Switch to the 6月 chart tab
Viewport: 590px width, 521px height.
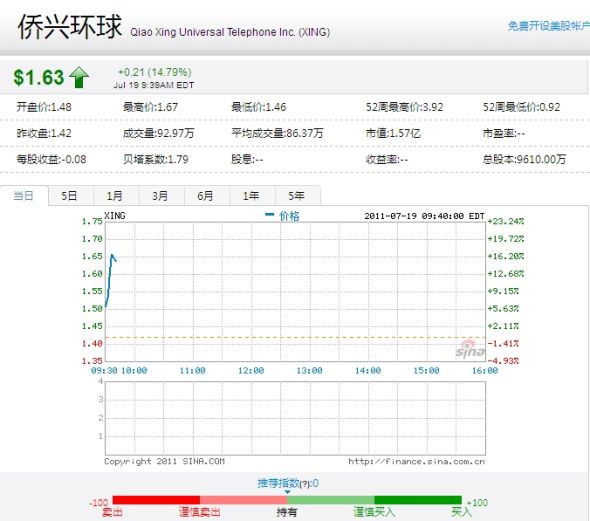click(x=205, y=196)
